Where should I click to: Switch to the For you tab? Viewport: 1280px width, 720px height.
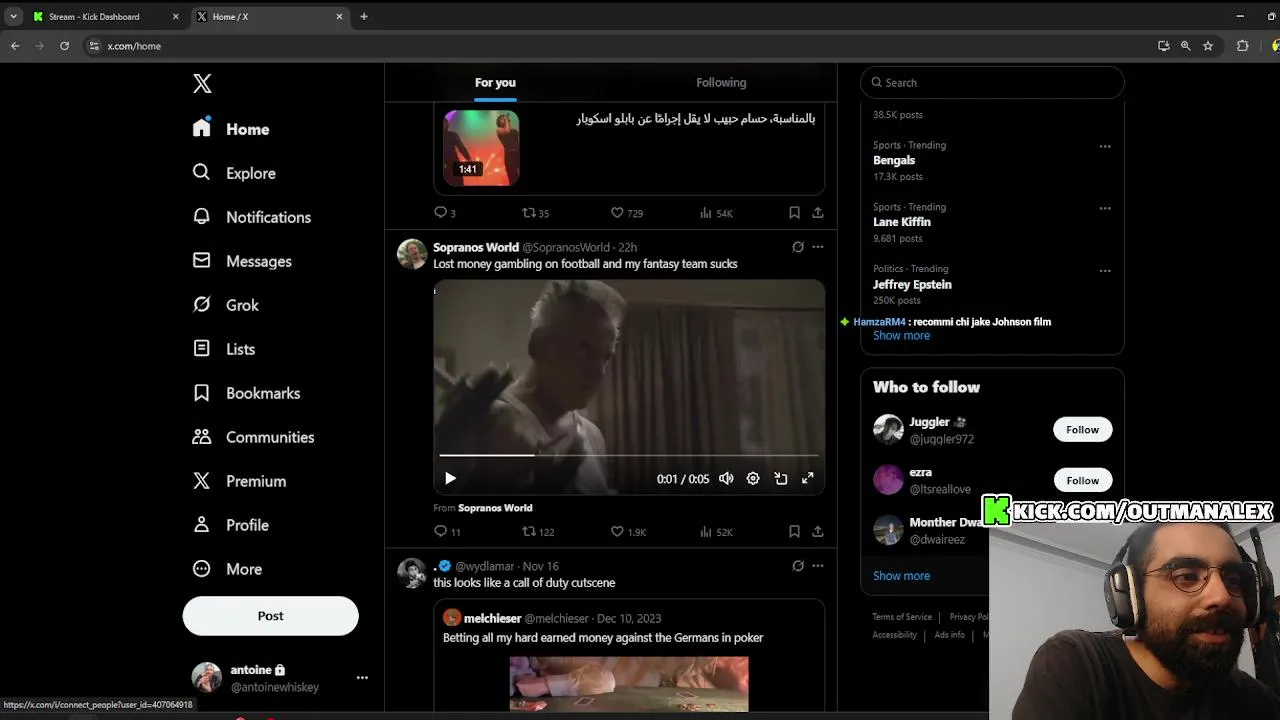(x=495, y=83)
